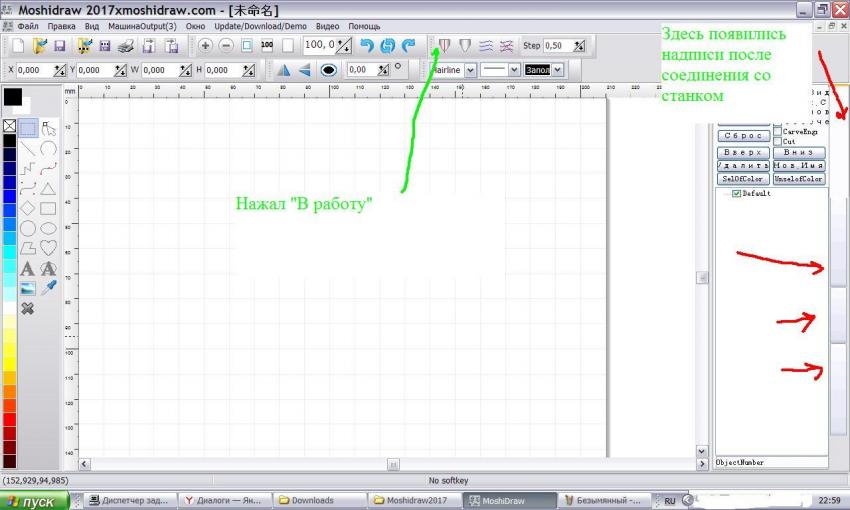Click the zoom in plus icon
Screen dimensions: 850x510
tap(205, 46)
